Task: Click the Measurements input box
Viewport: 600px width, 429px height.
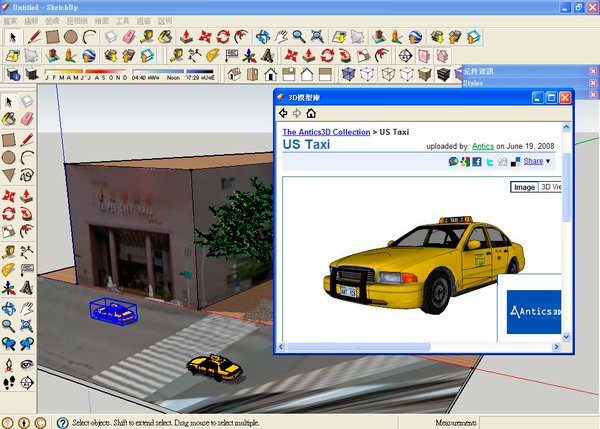Action: click(539, 423)
